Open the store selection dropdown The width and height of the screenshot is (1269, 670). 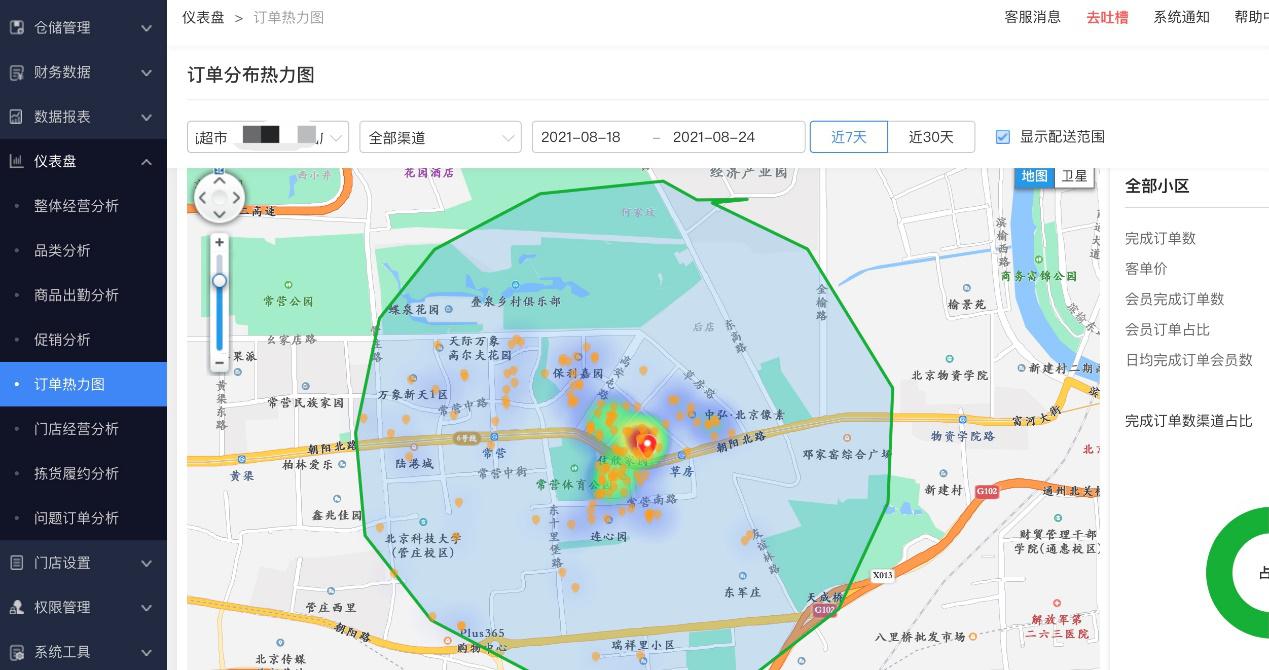268,137
